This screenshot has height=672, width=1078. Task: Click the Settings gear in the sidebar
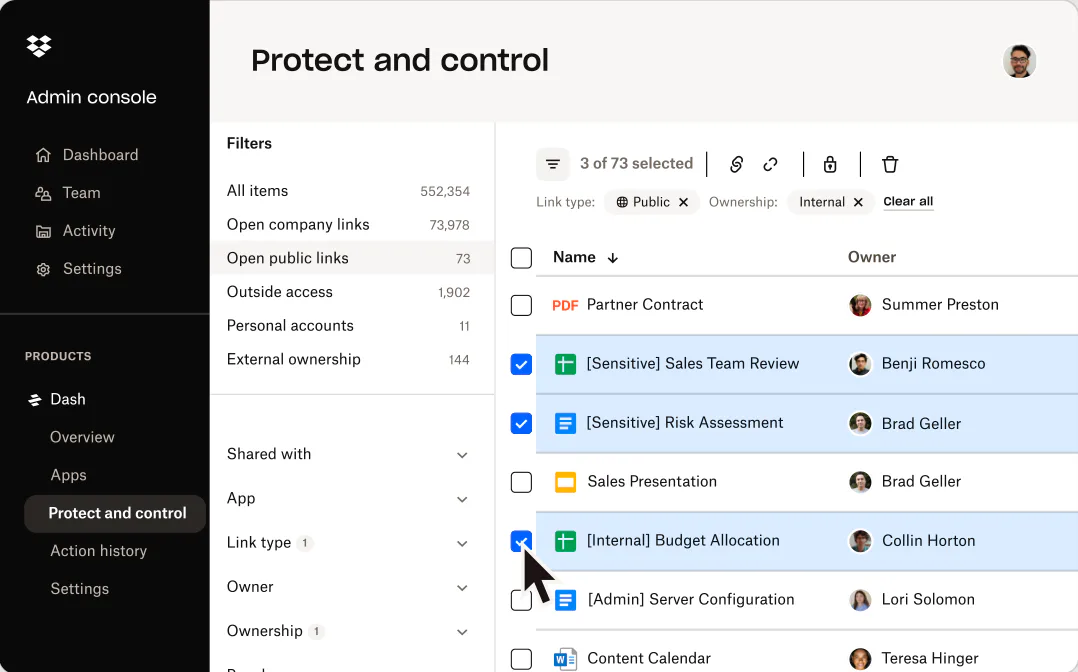[42, 269]
